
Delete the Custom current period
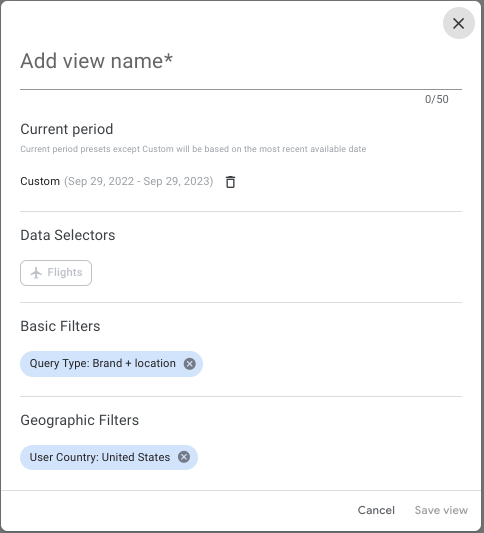tap(230, 182)
